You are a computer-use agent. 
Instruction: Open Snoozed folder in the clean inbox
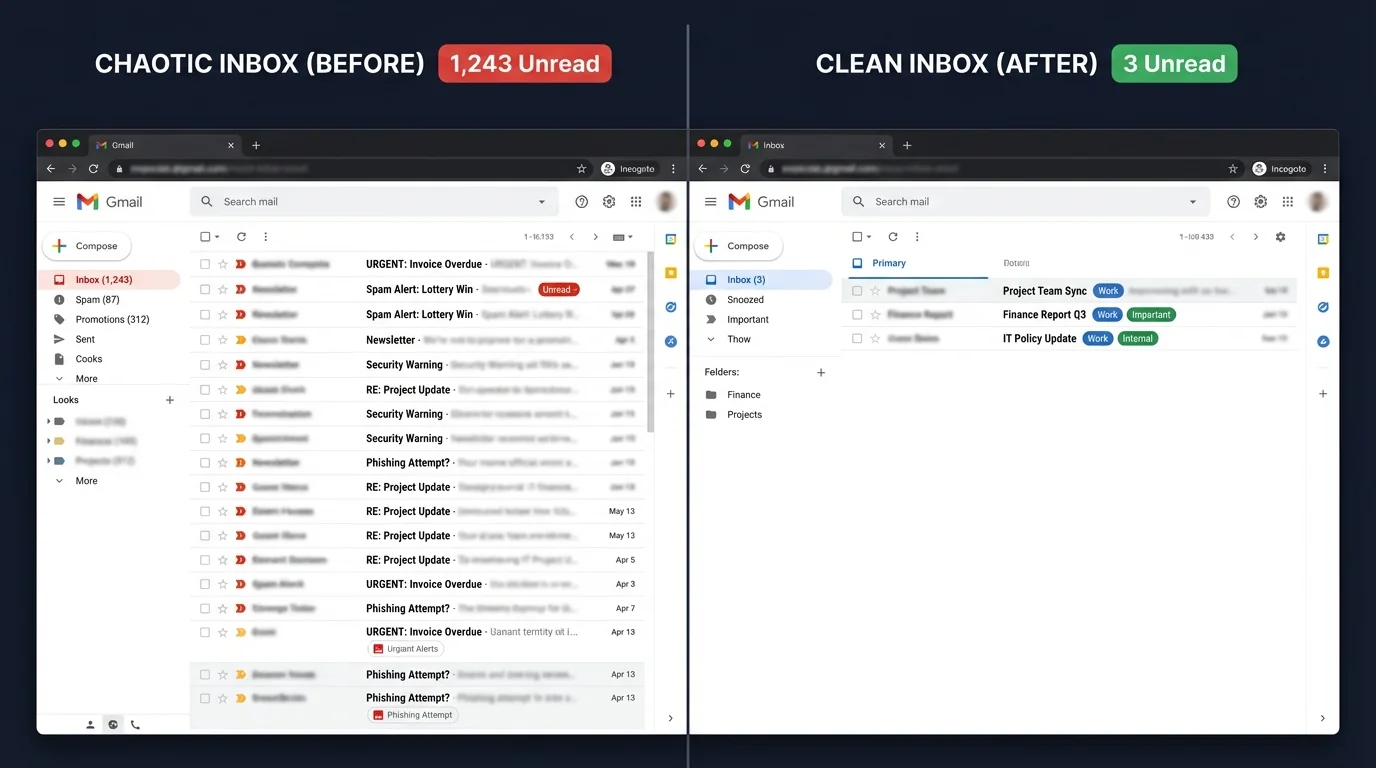[x=745, y=300]
